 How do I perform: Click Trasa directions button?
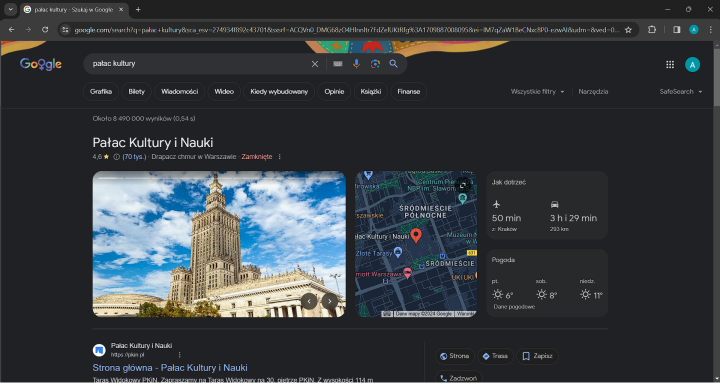[495, 356]
